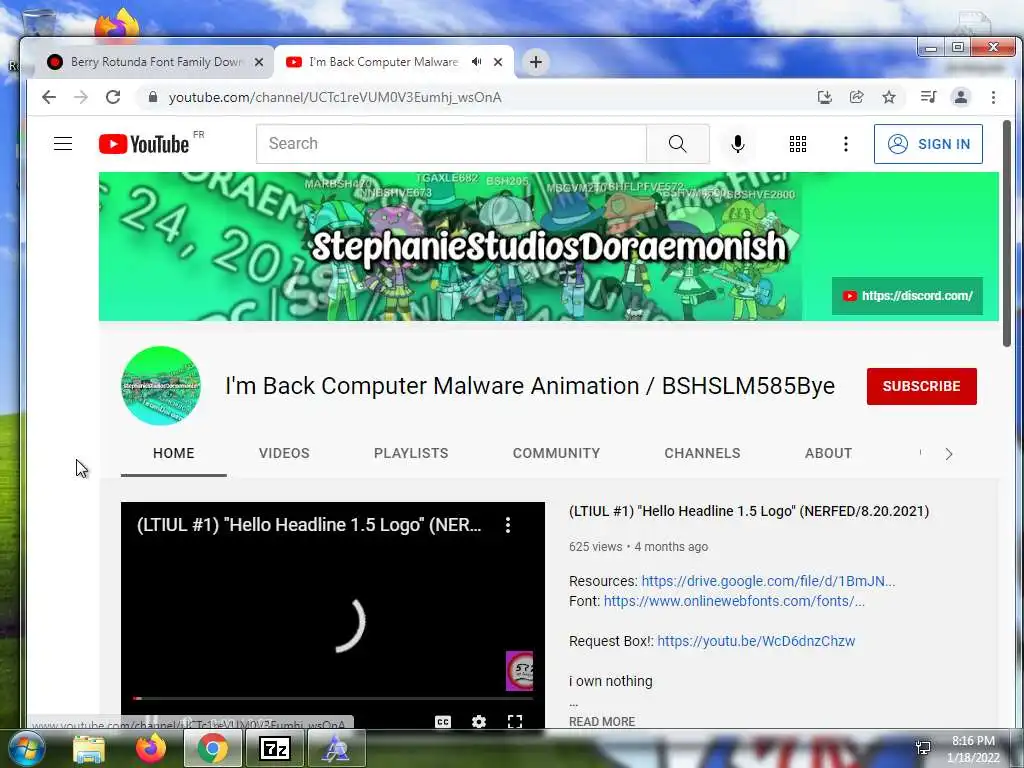Show more channel tabs with right chevron
Screen dimensions: 1024x768
tap(949, 454)
